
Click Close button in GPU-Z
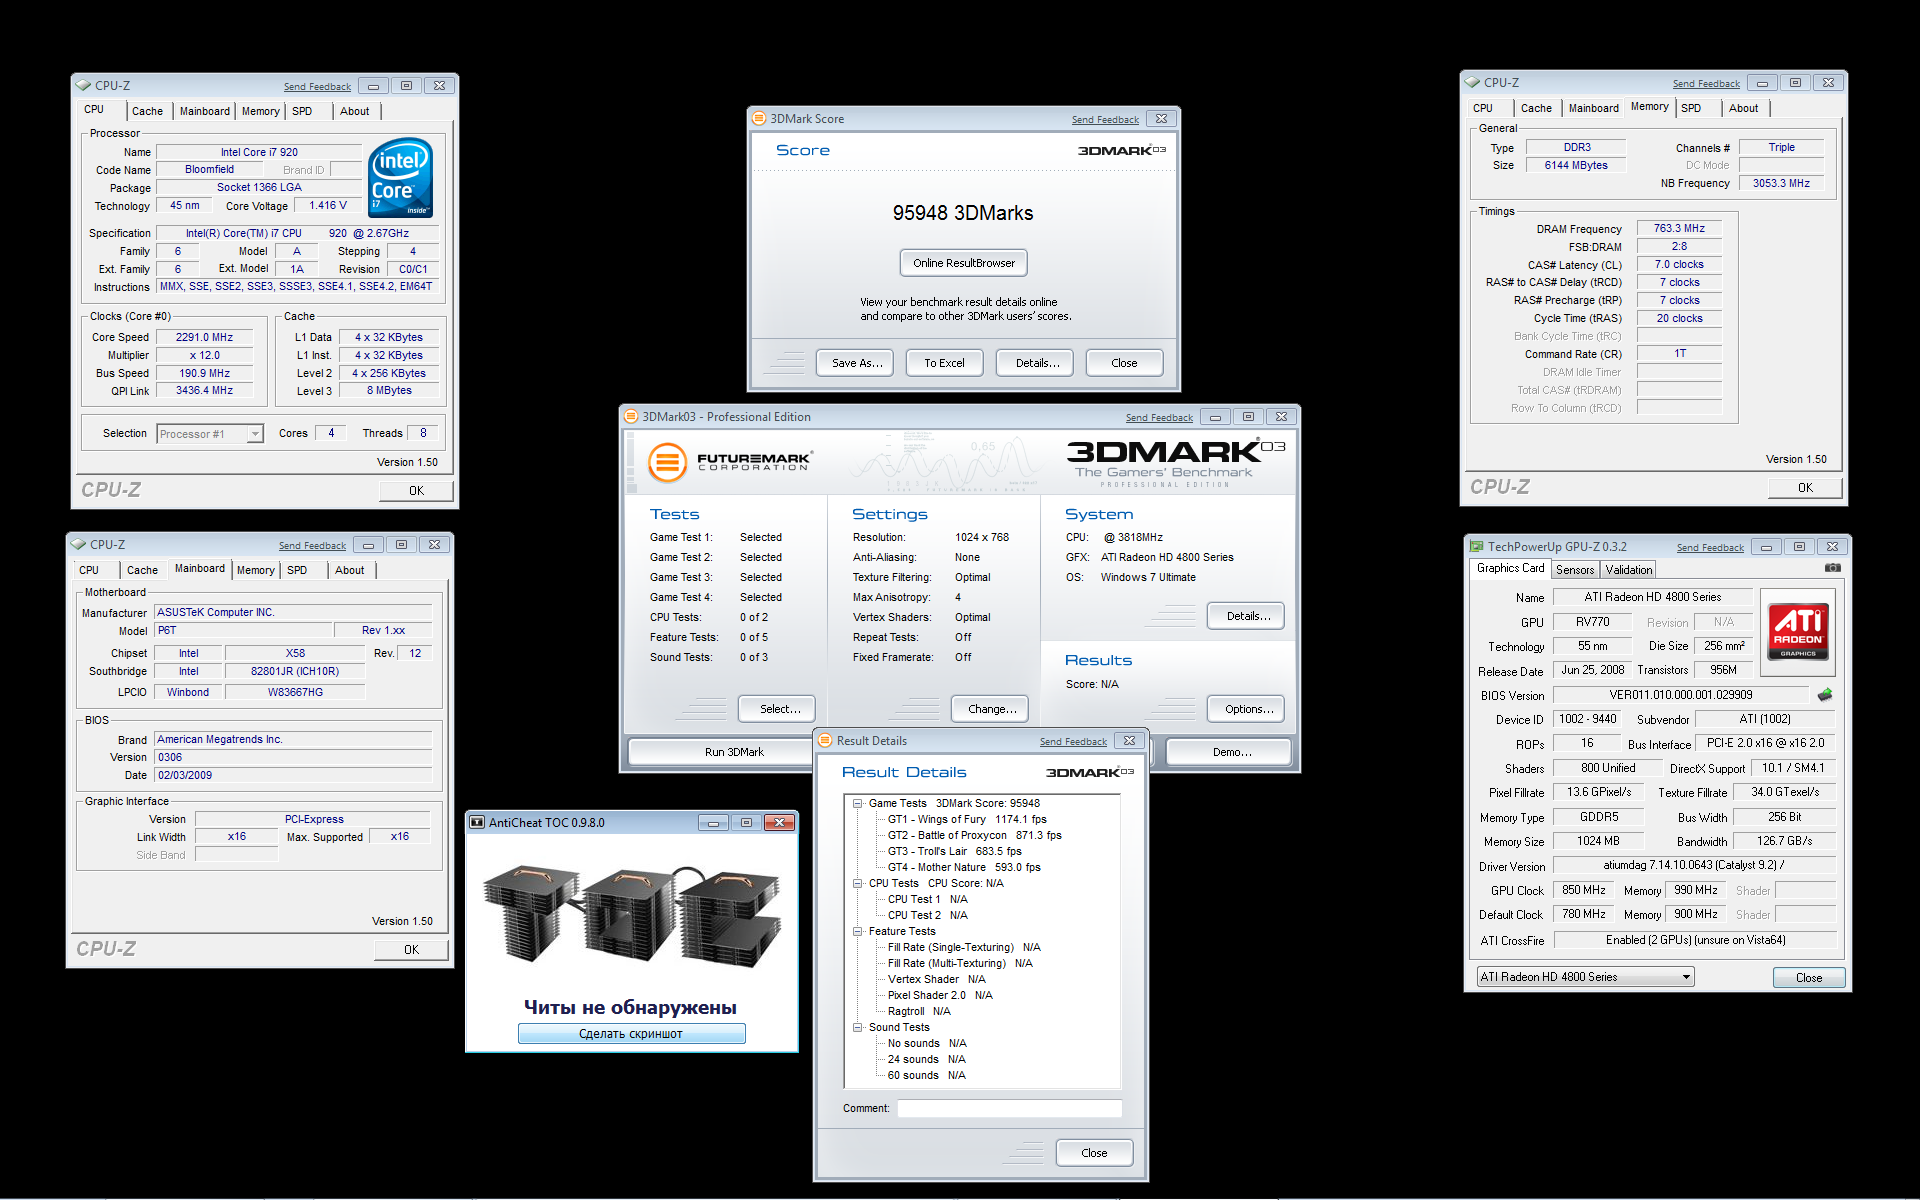(1808, 978)
